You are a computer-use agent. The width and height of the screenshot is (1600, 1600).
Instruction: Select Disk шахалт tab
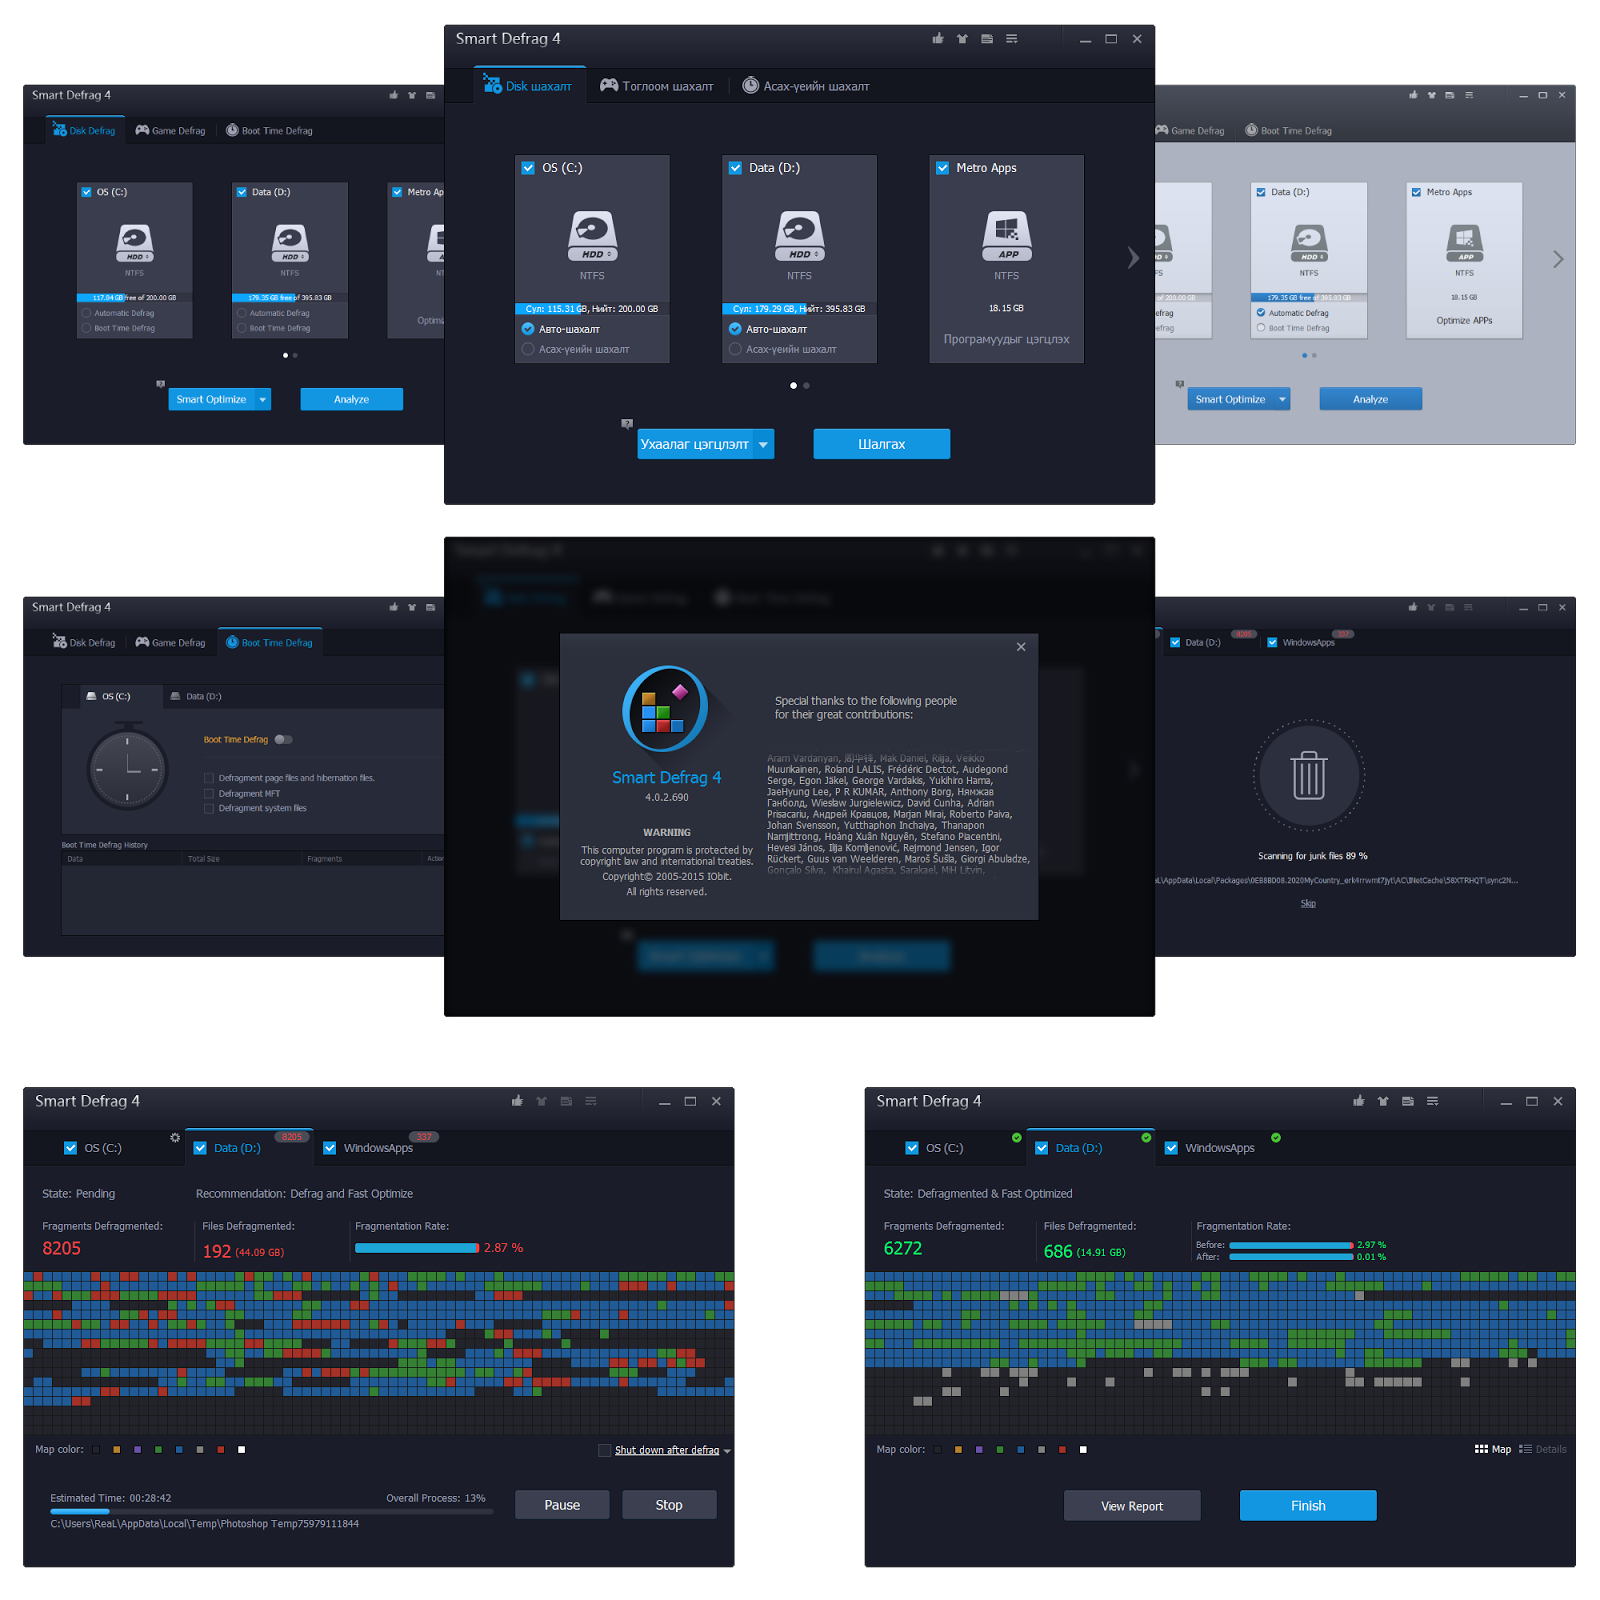click(528, 86)
